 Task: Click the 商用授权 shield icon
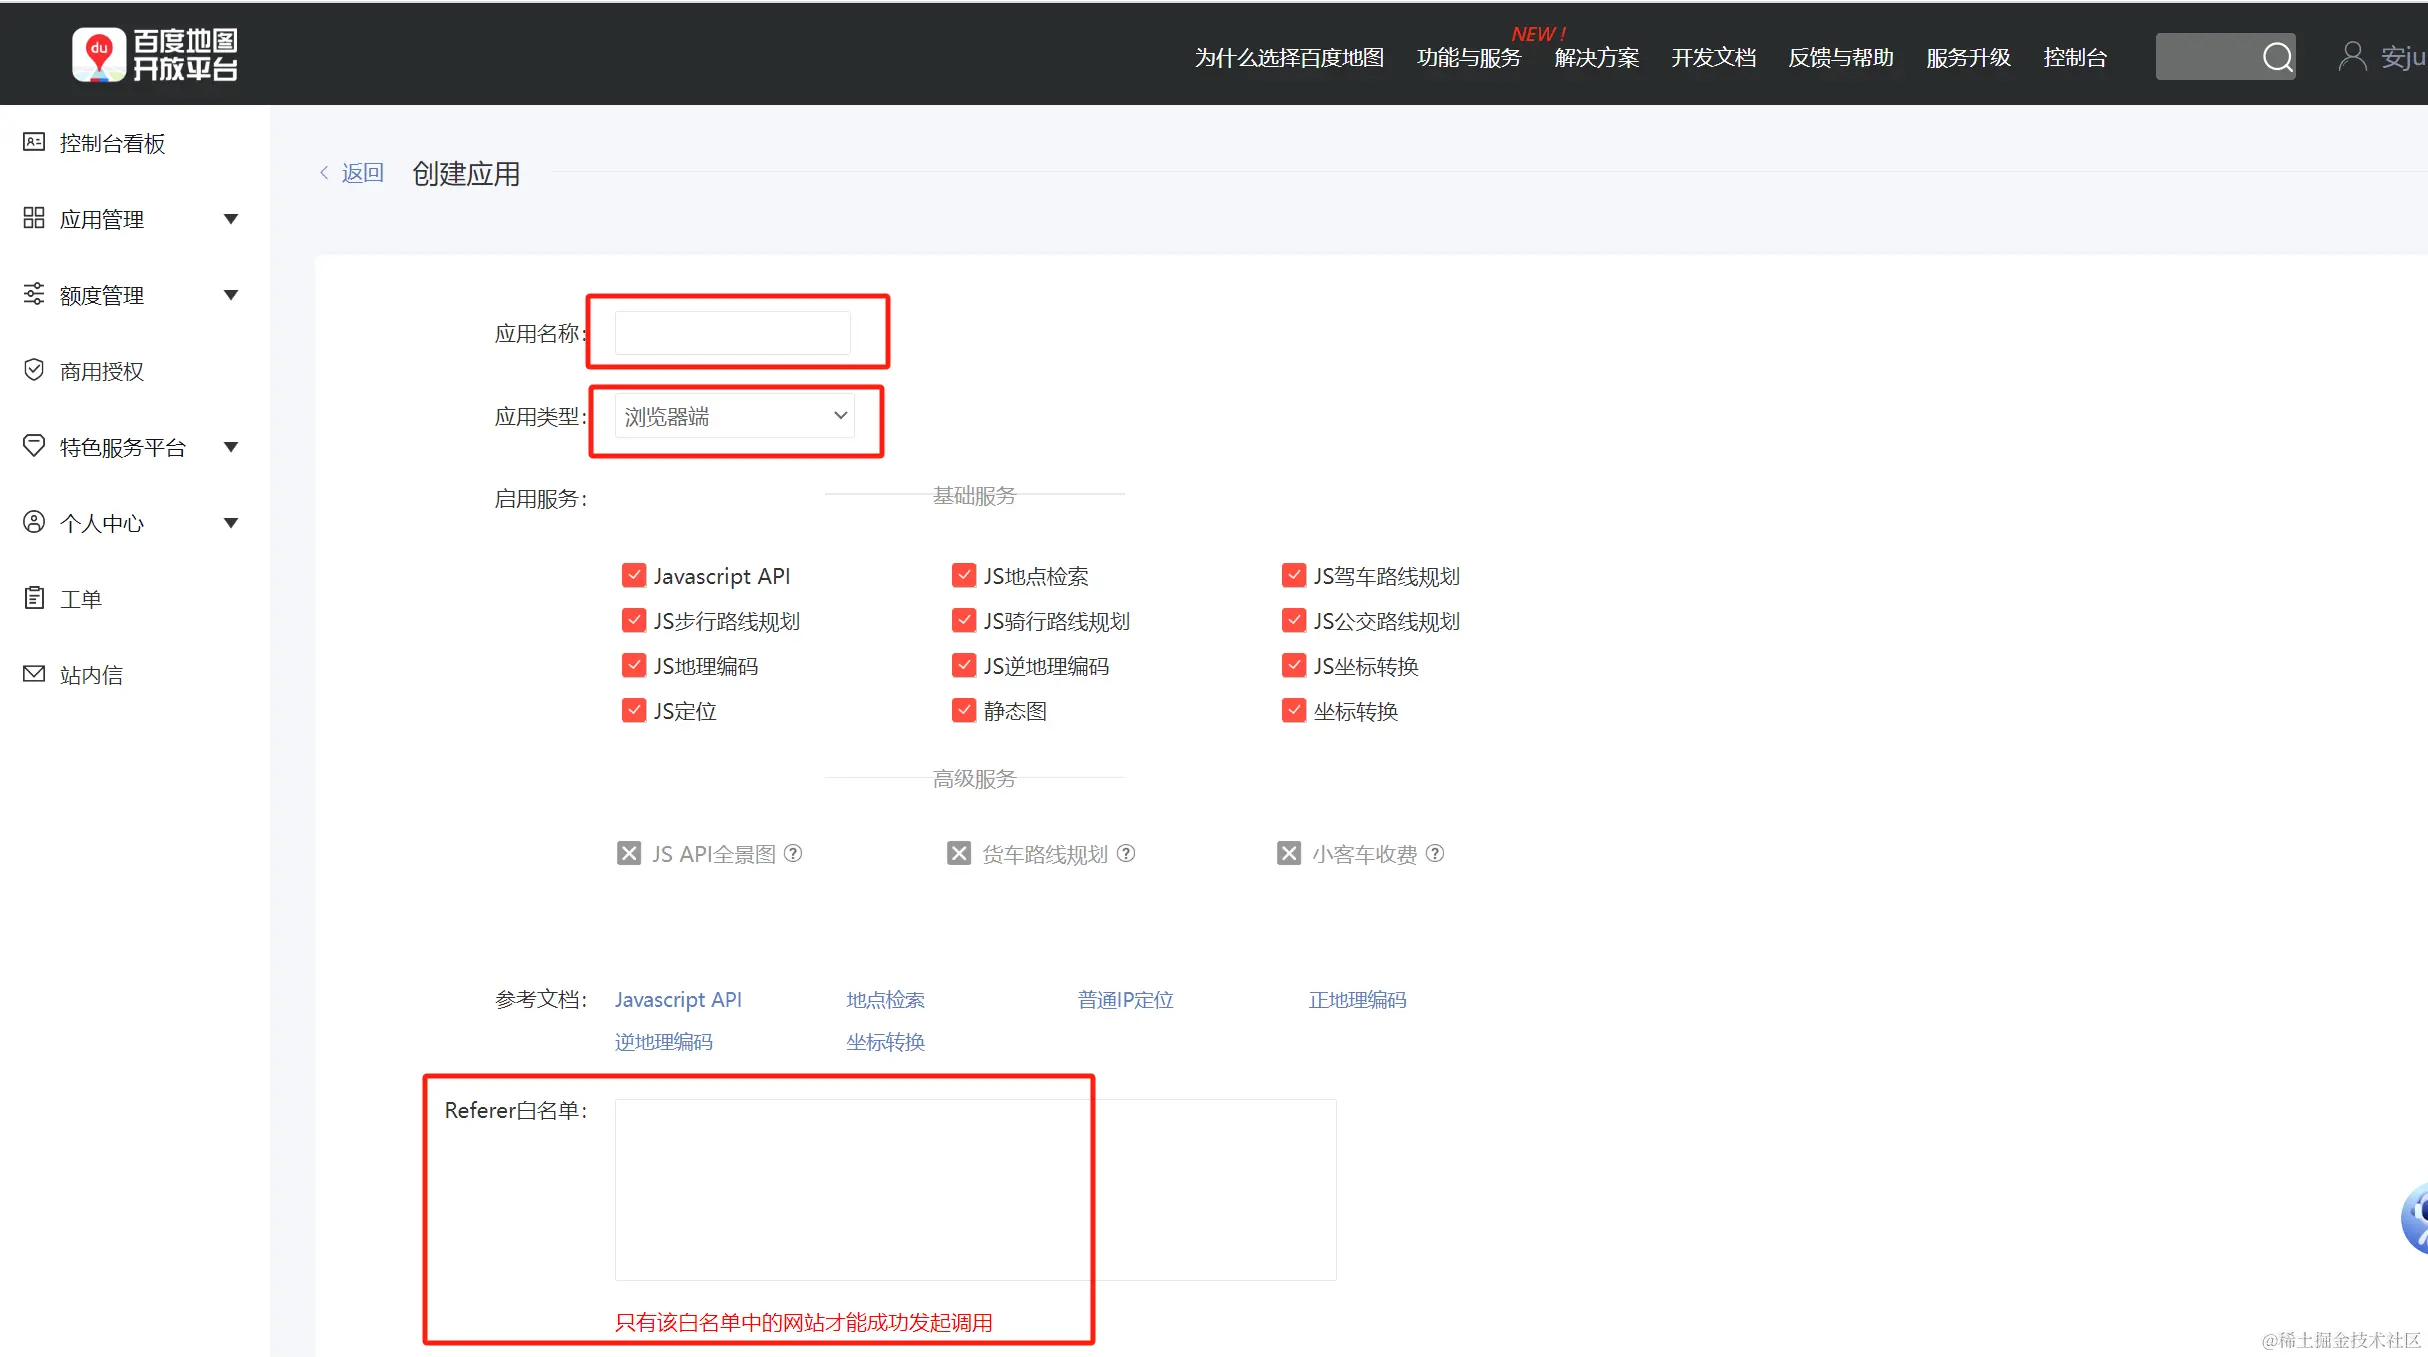tap(34, 370)
